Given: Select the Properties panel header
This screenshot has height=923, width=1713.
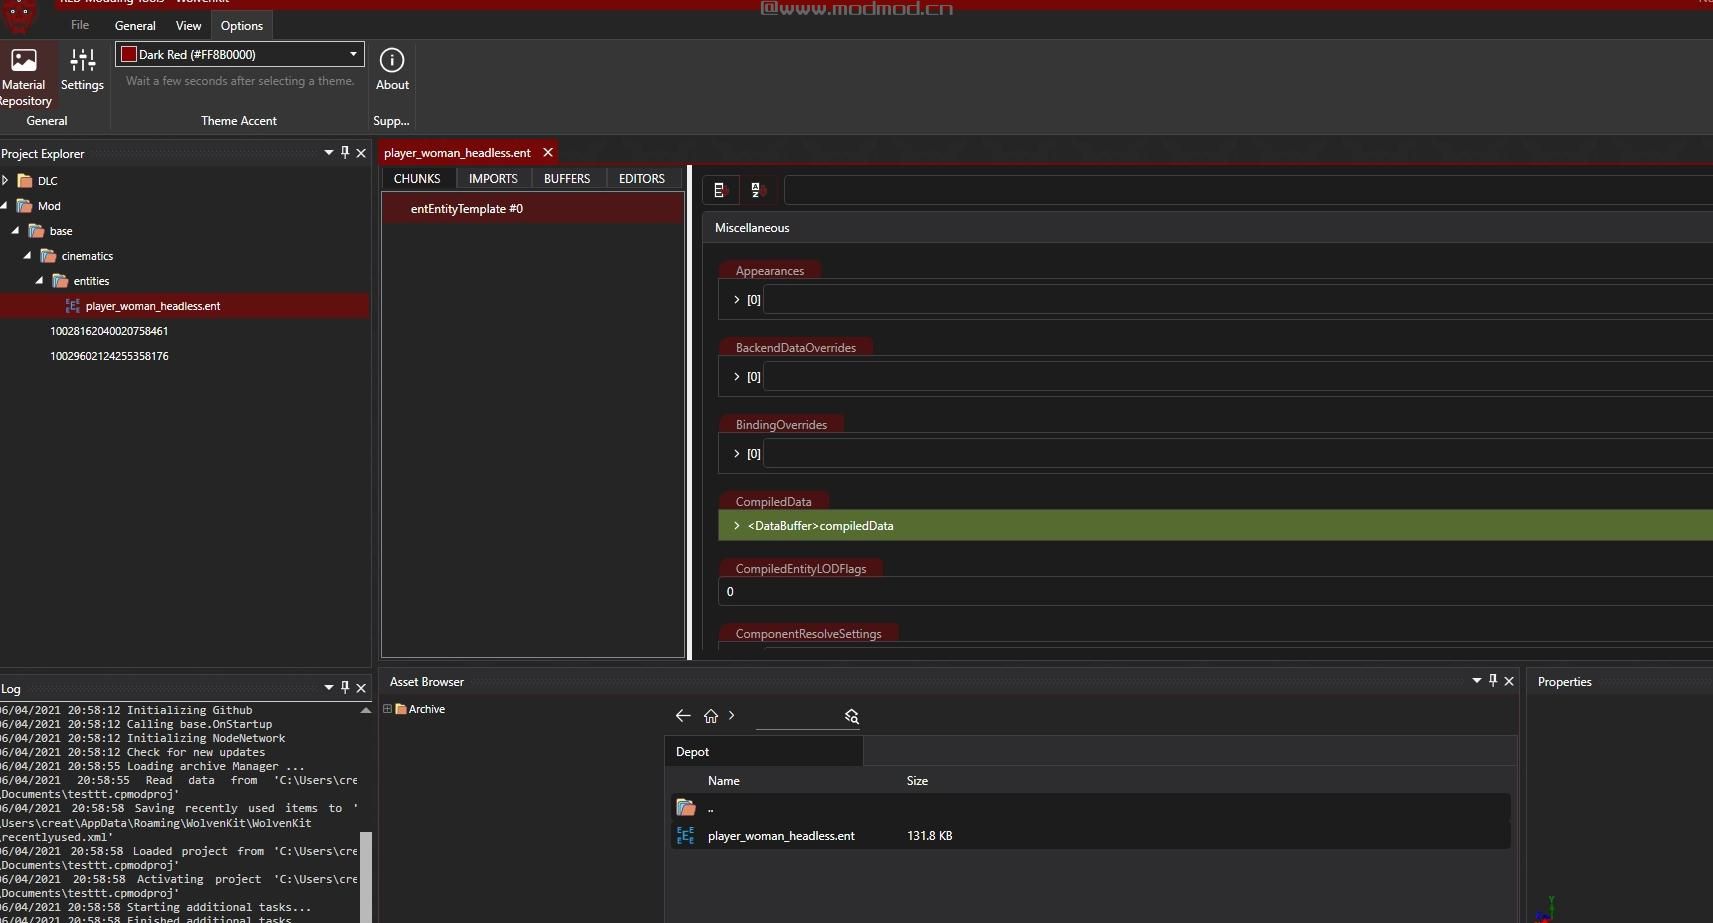Looking at the screenshot, I should 1565,682.
